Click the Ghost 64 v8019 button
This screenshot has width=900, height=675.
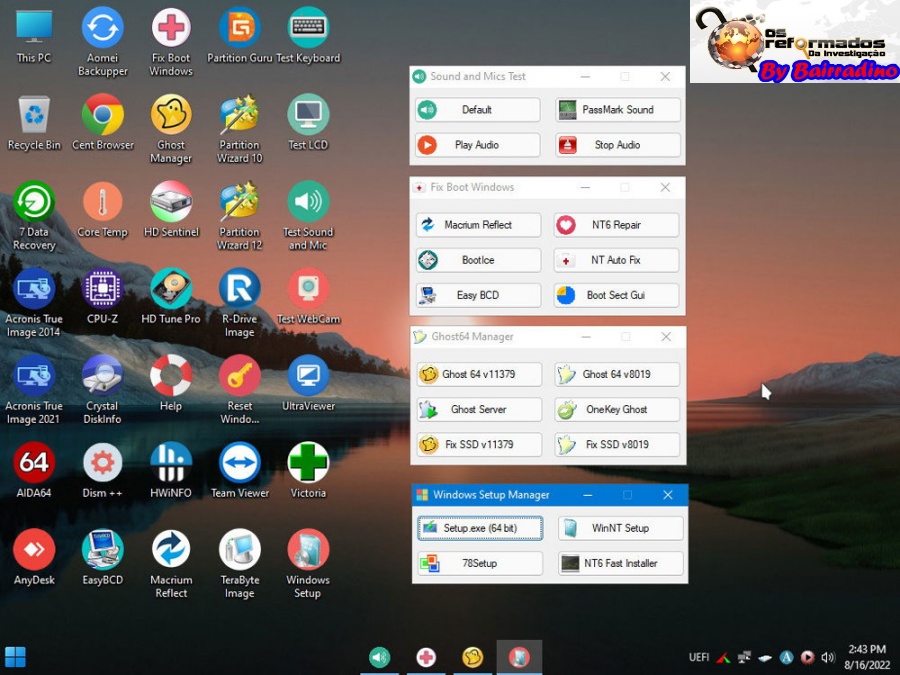[617, 374]
